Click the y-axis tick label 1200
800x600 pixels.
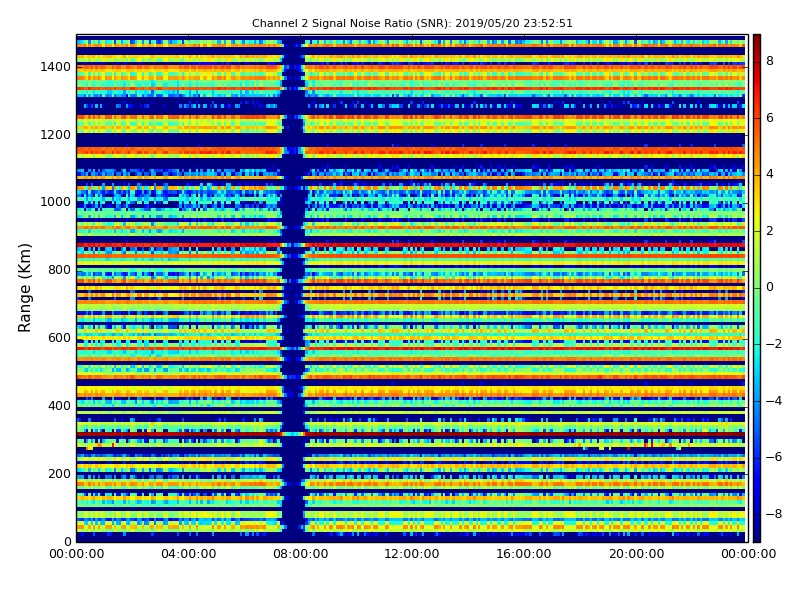(55, 135)
